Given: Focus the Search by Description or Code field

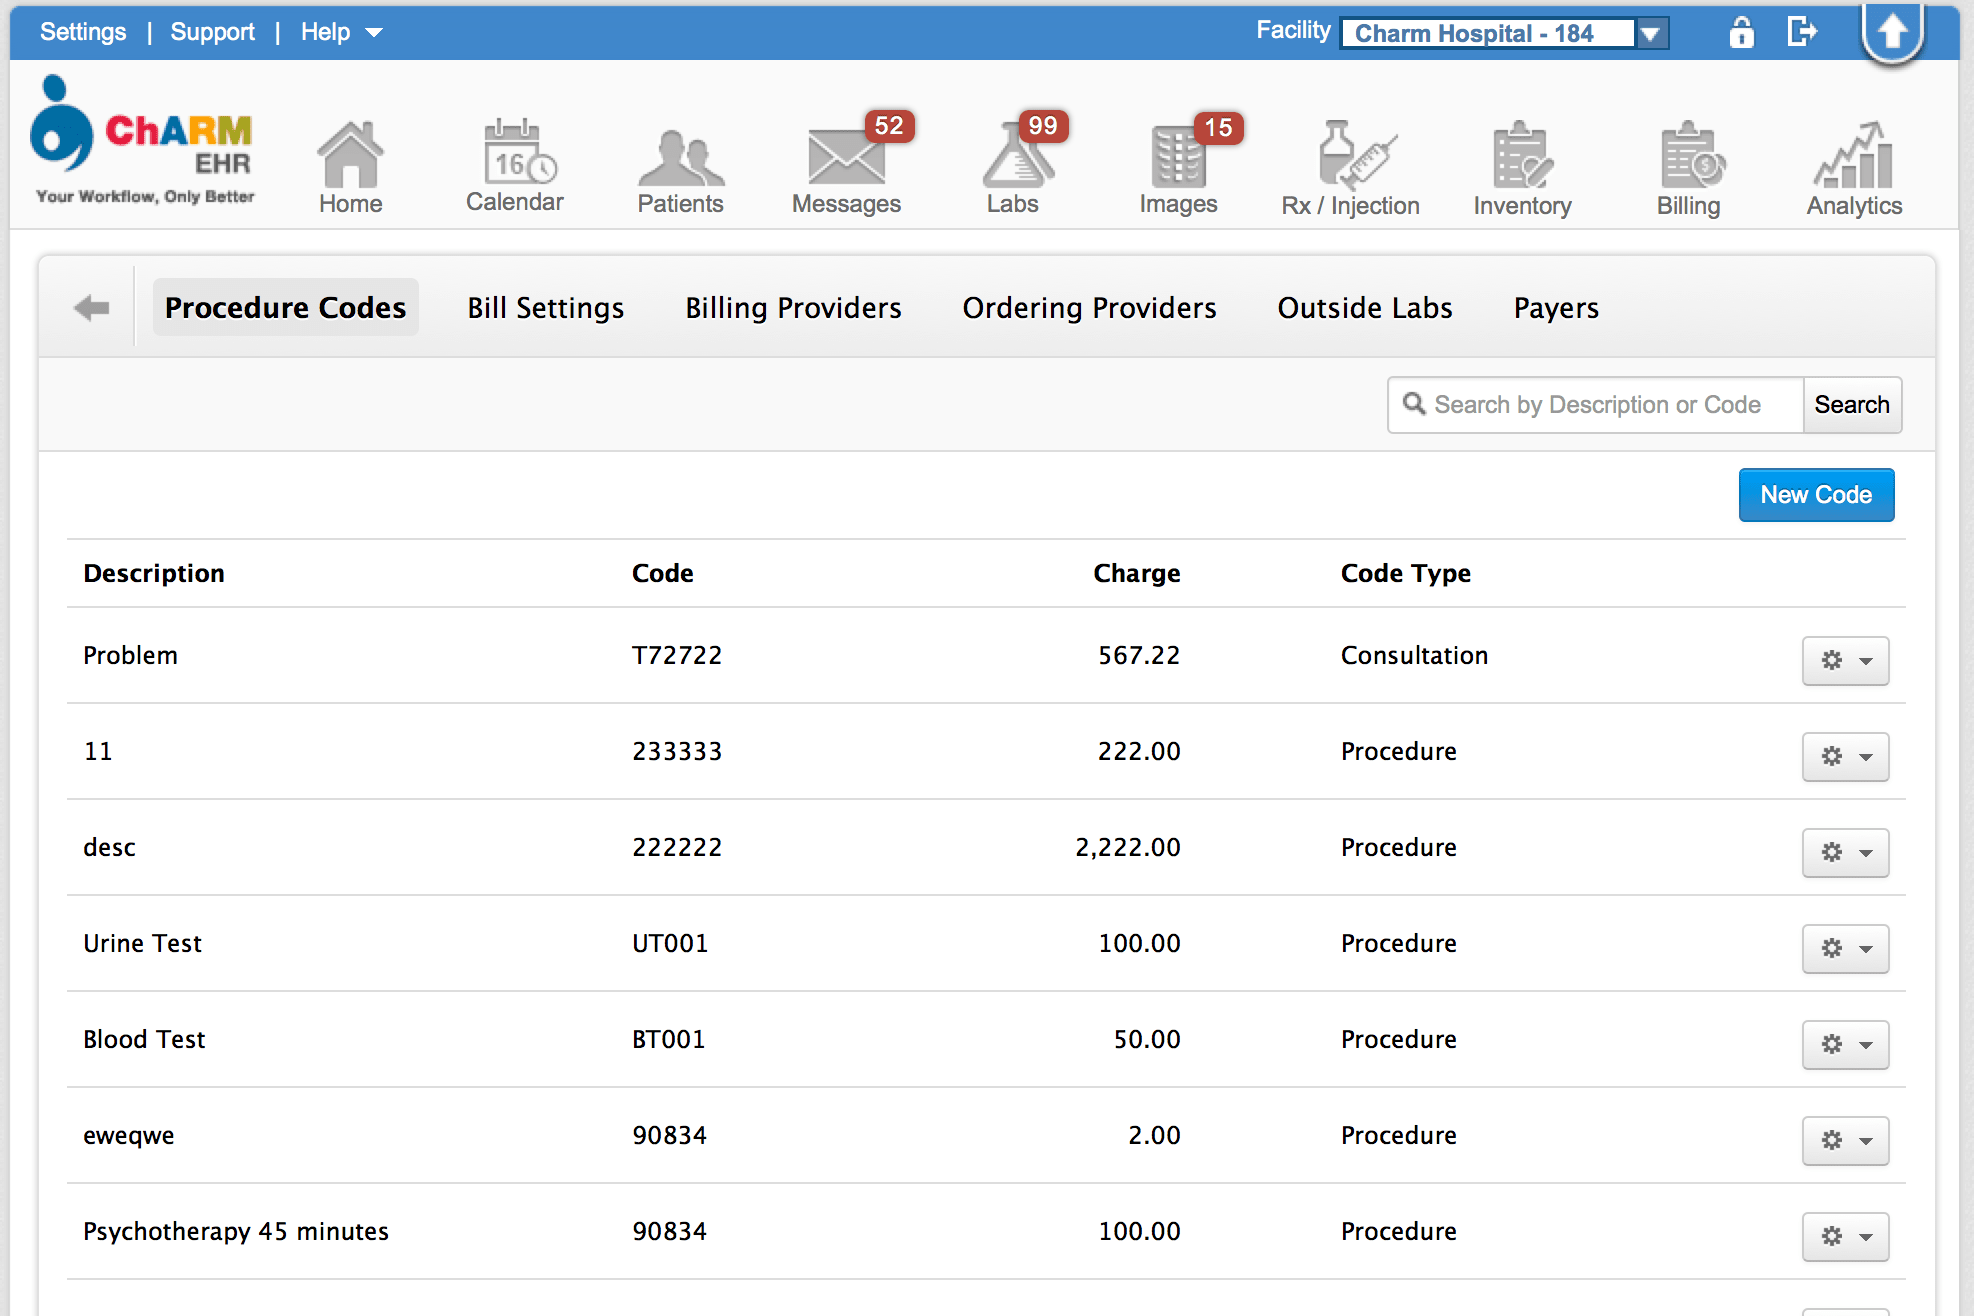Looking at the screenshot, I should pyautogui.click(x=1597, y=405).
